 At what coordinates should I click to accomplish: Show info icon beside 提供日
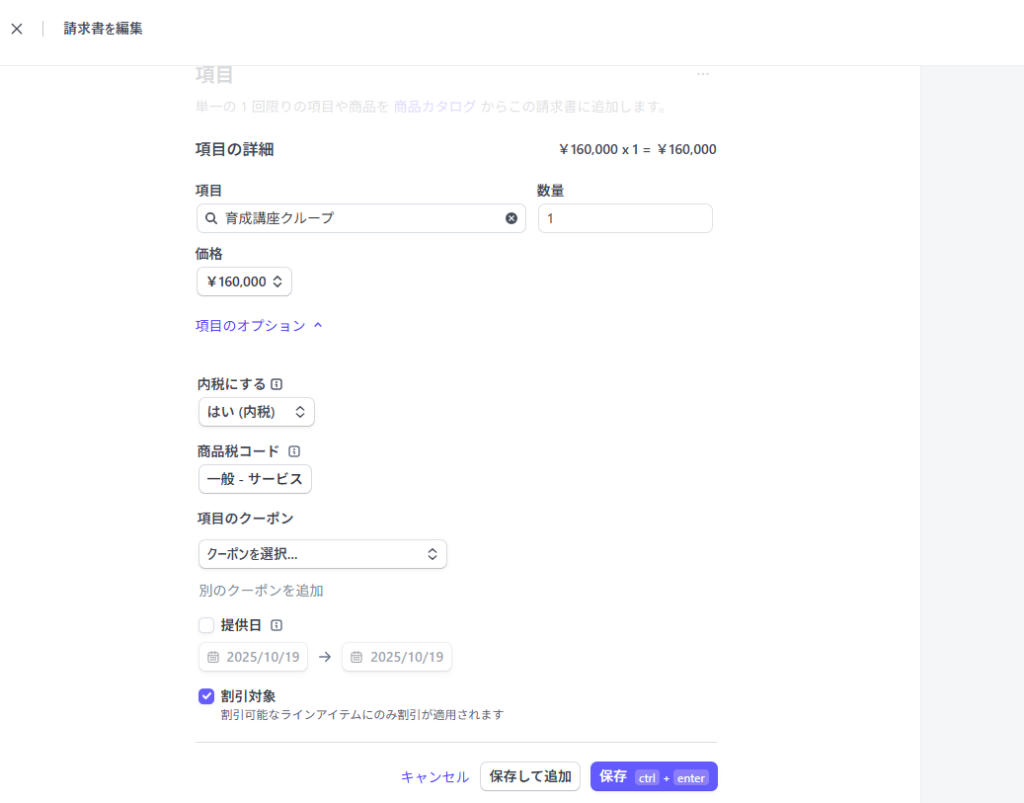(276, 626)
